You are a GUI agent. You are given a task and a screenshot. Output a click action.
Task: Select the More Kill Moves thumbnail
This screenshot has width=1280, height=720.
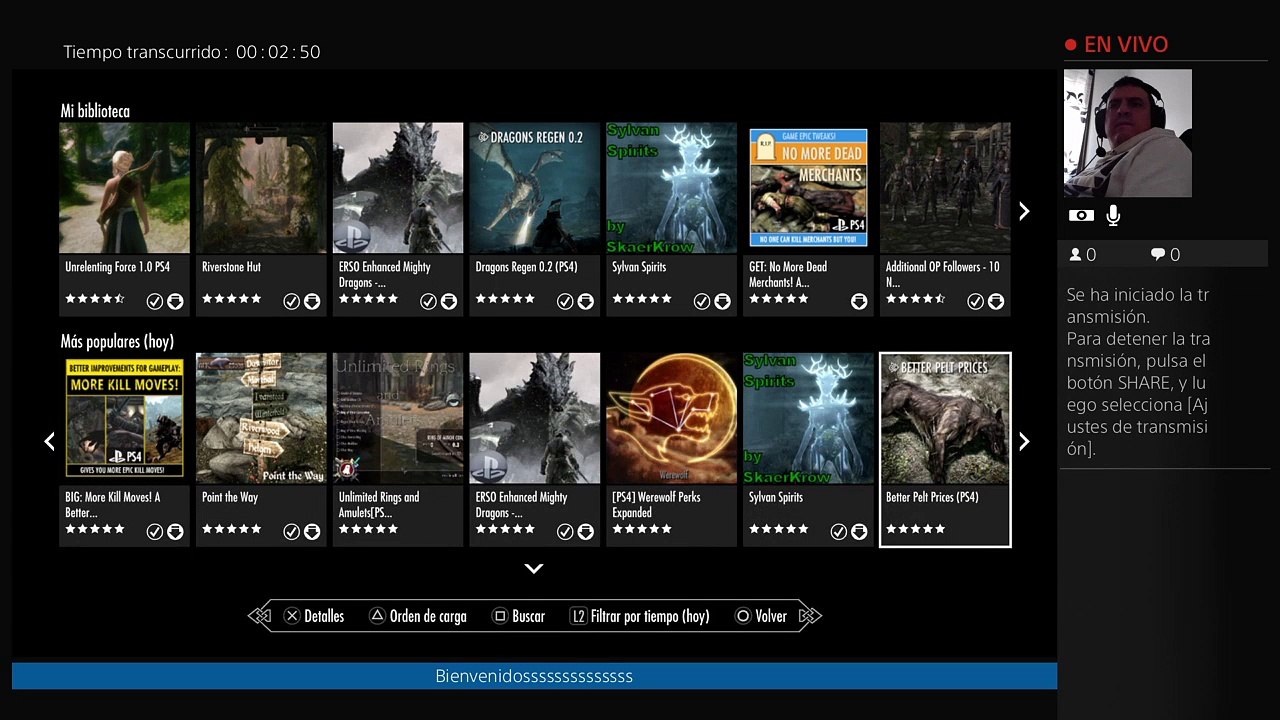(124, 418)
